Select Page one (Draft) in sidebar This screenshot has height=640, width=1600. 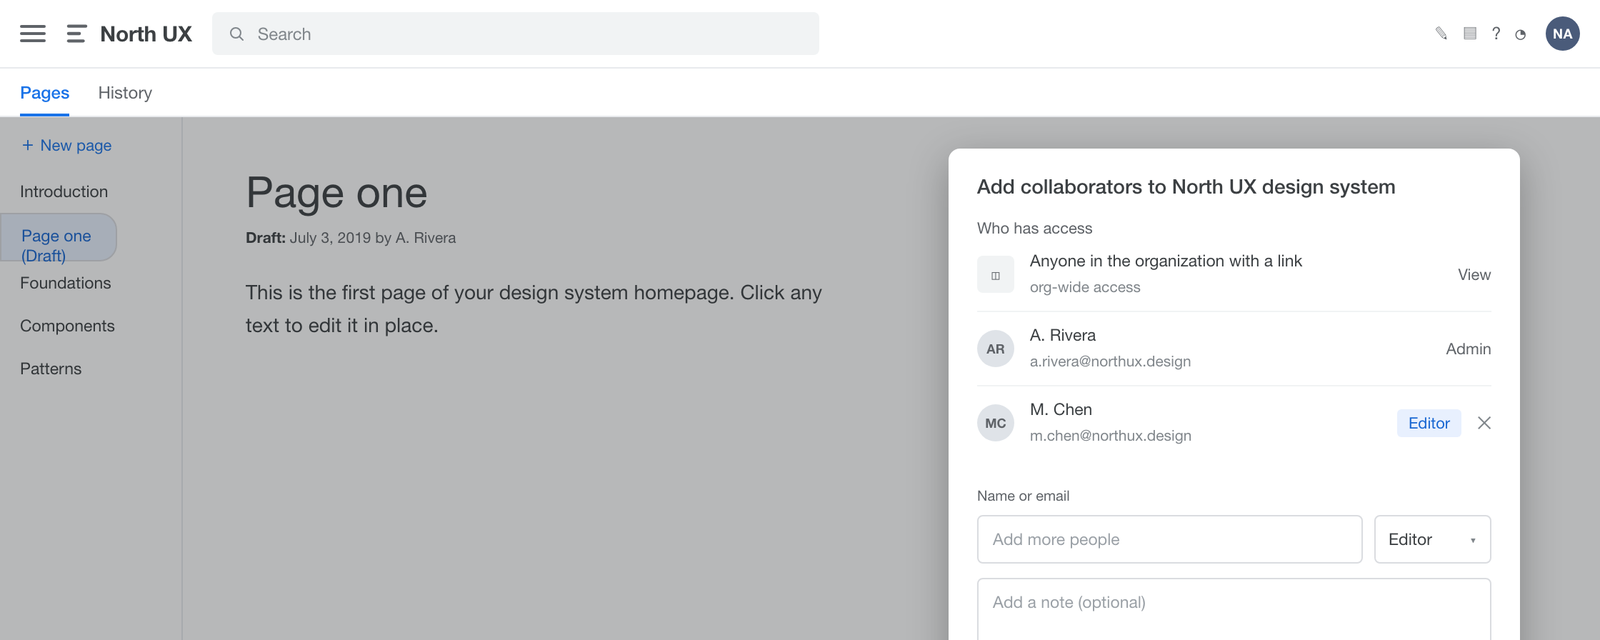(59, 237)
